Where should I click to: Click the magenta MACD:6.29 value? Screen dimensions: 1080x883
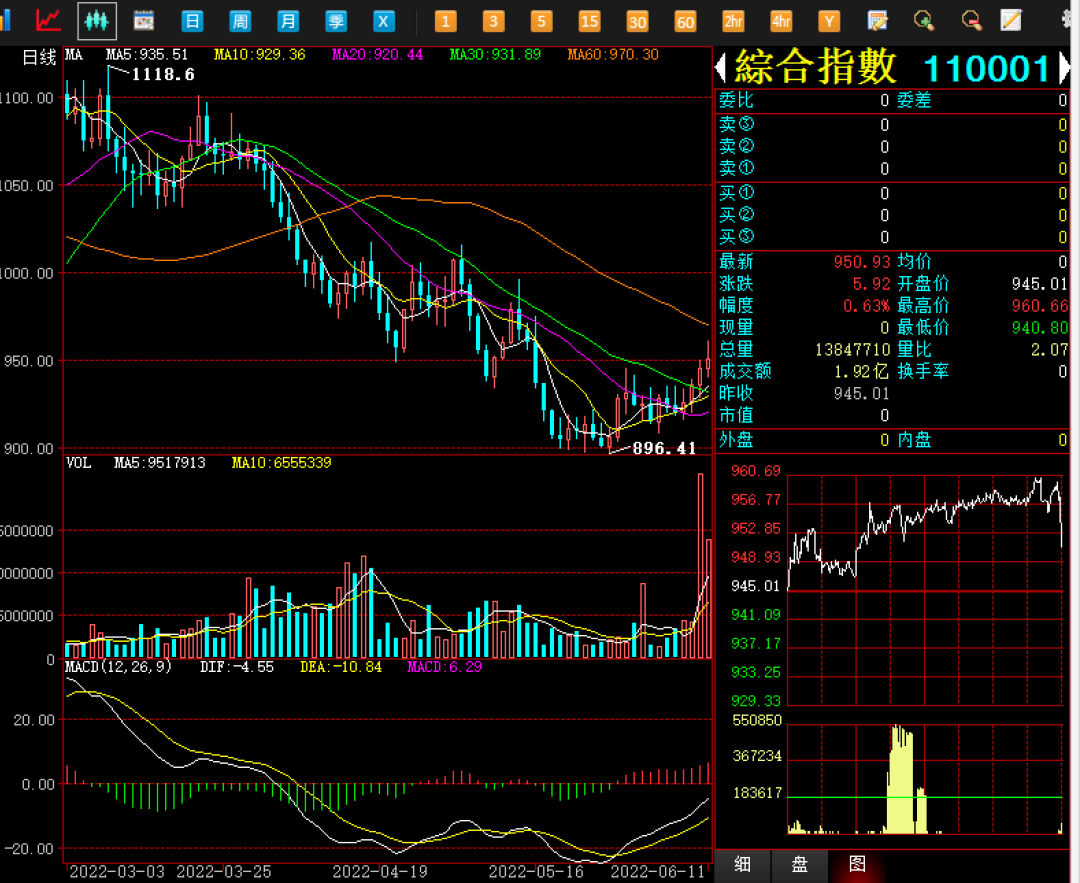click(444, 667)
